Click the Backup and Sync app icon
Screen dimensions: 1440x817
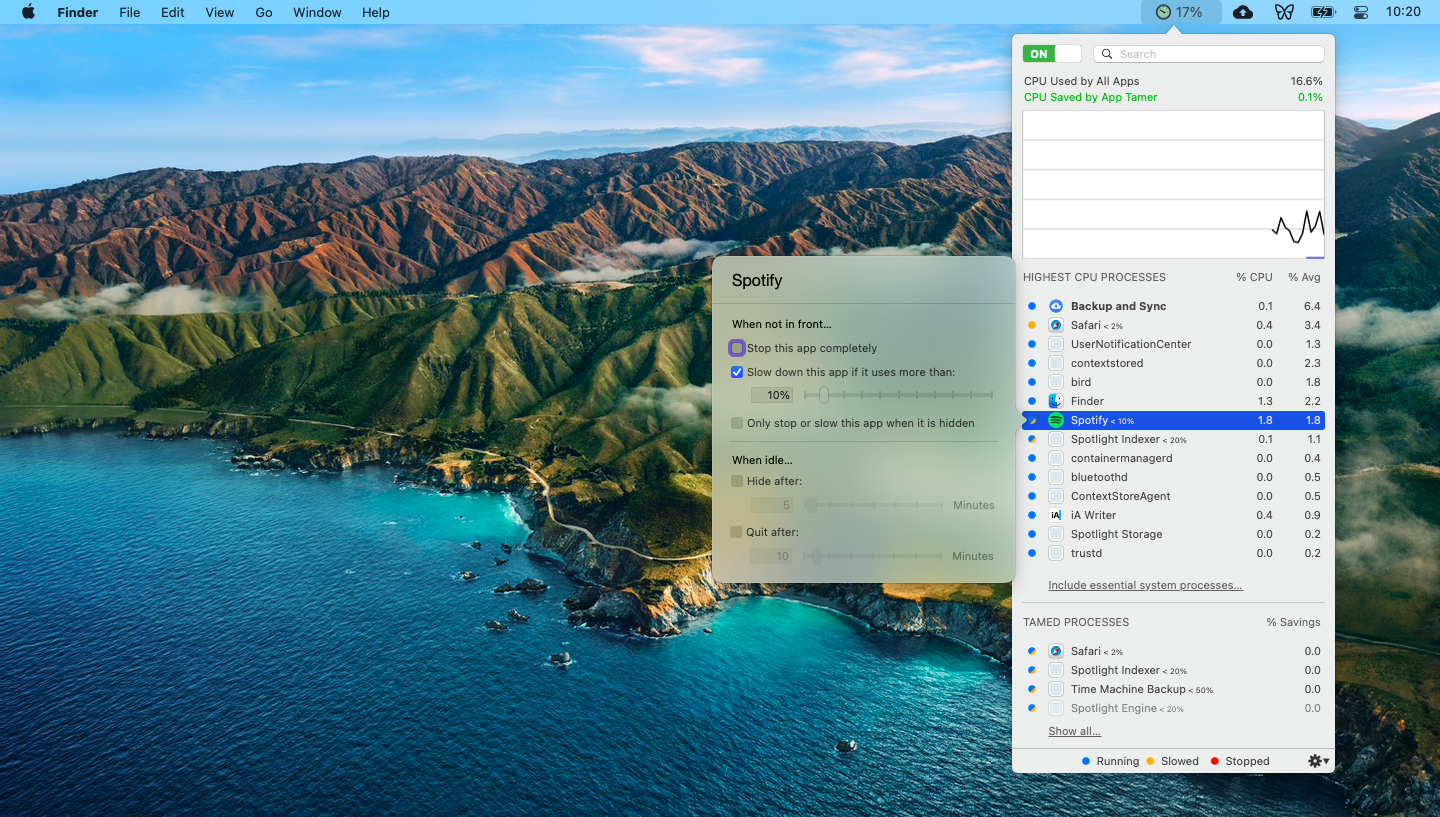pyautogui.click(x=1056, y=306)
